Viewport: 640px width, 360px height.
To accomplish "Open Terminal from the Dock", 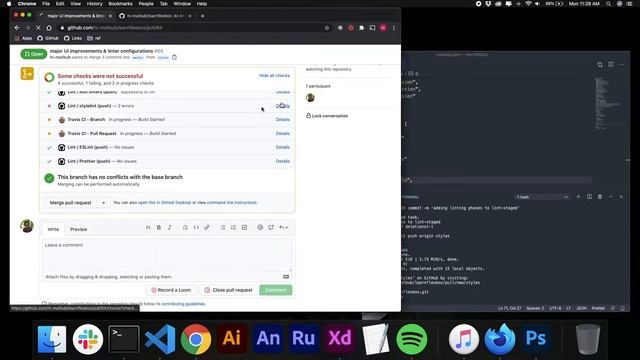I will click(124, 339).
